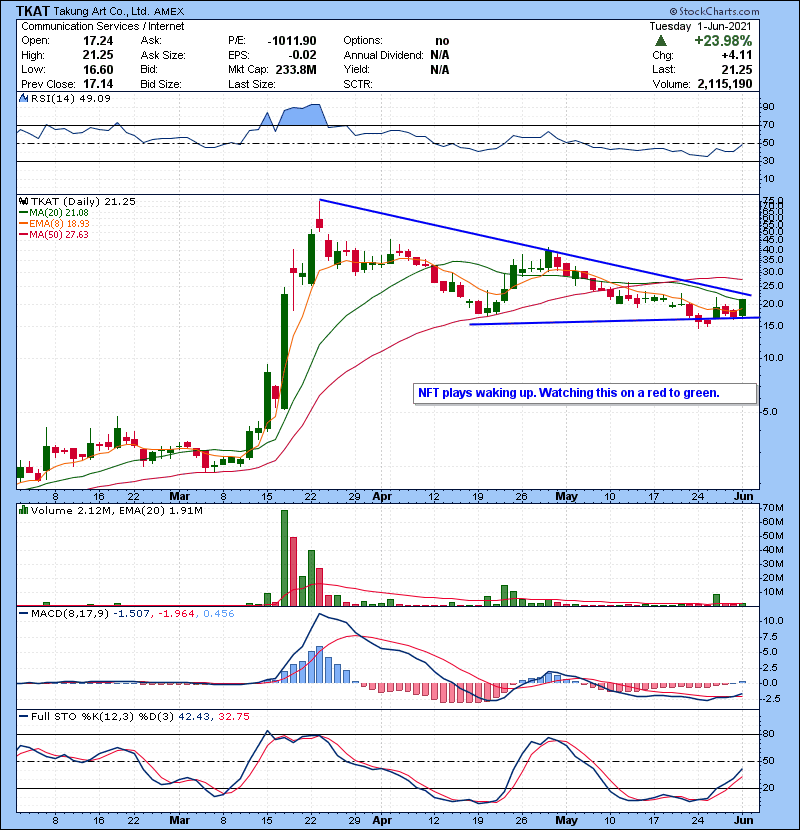Screen dimensions: 800x830
Task: Click the Communication Services / Internet sector label
Action: (x=103, y=26)
